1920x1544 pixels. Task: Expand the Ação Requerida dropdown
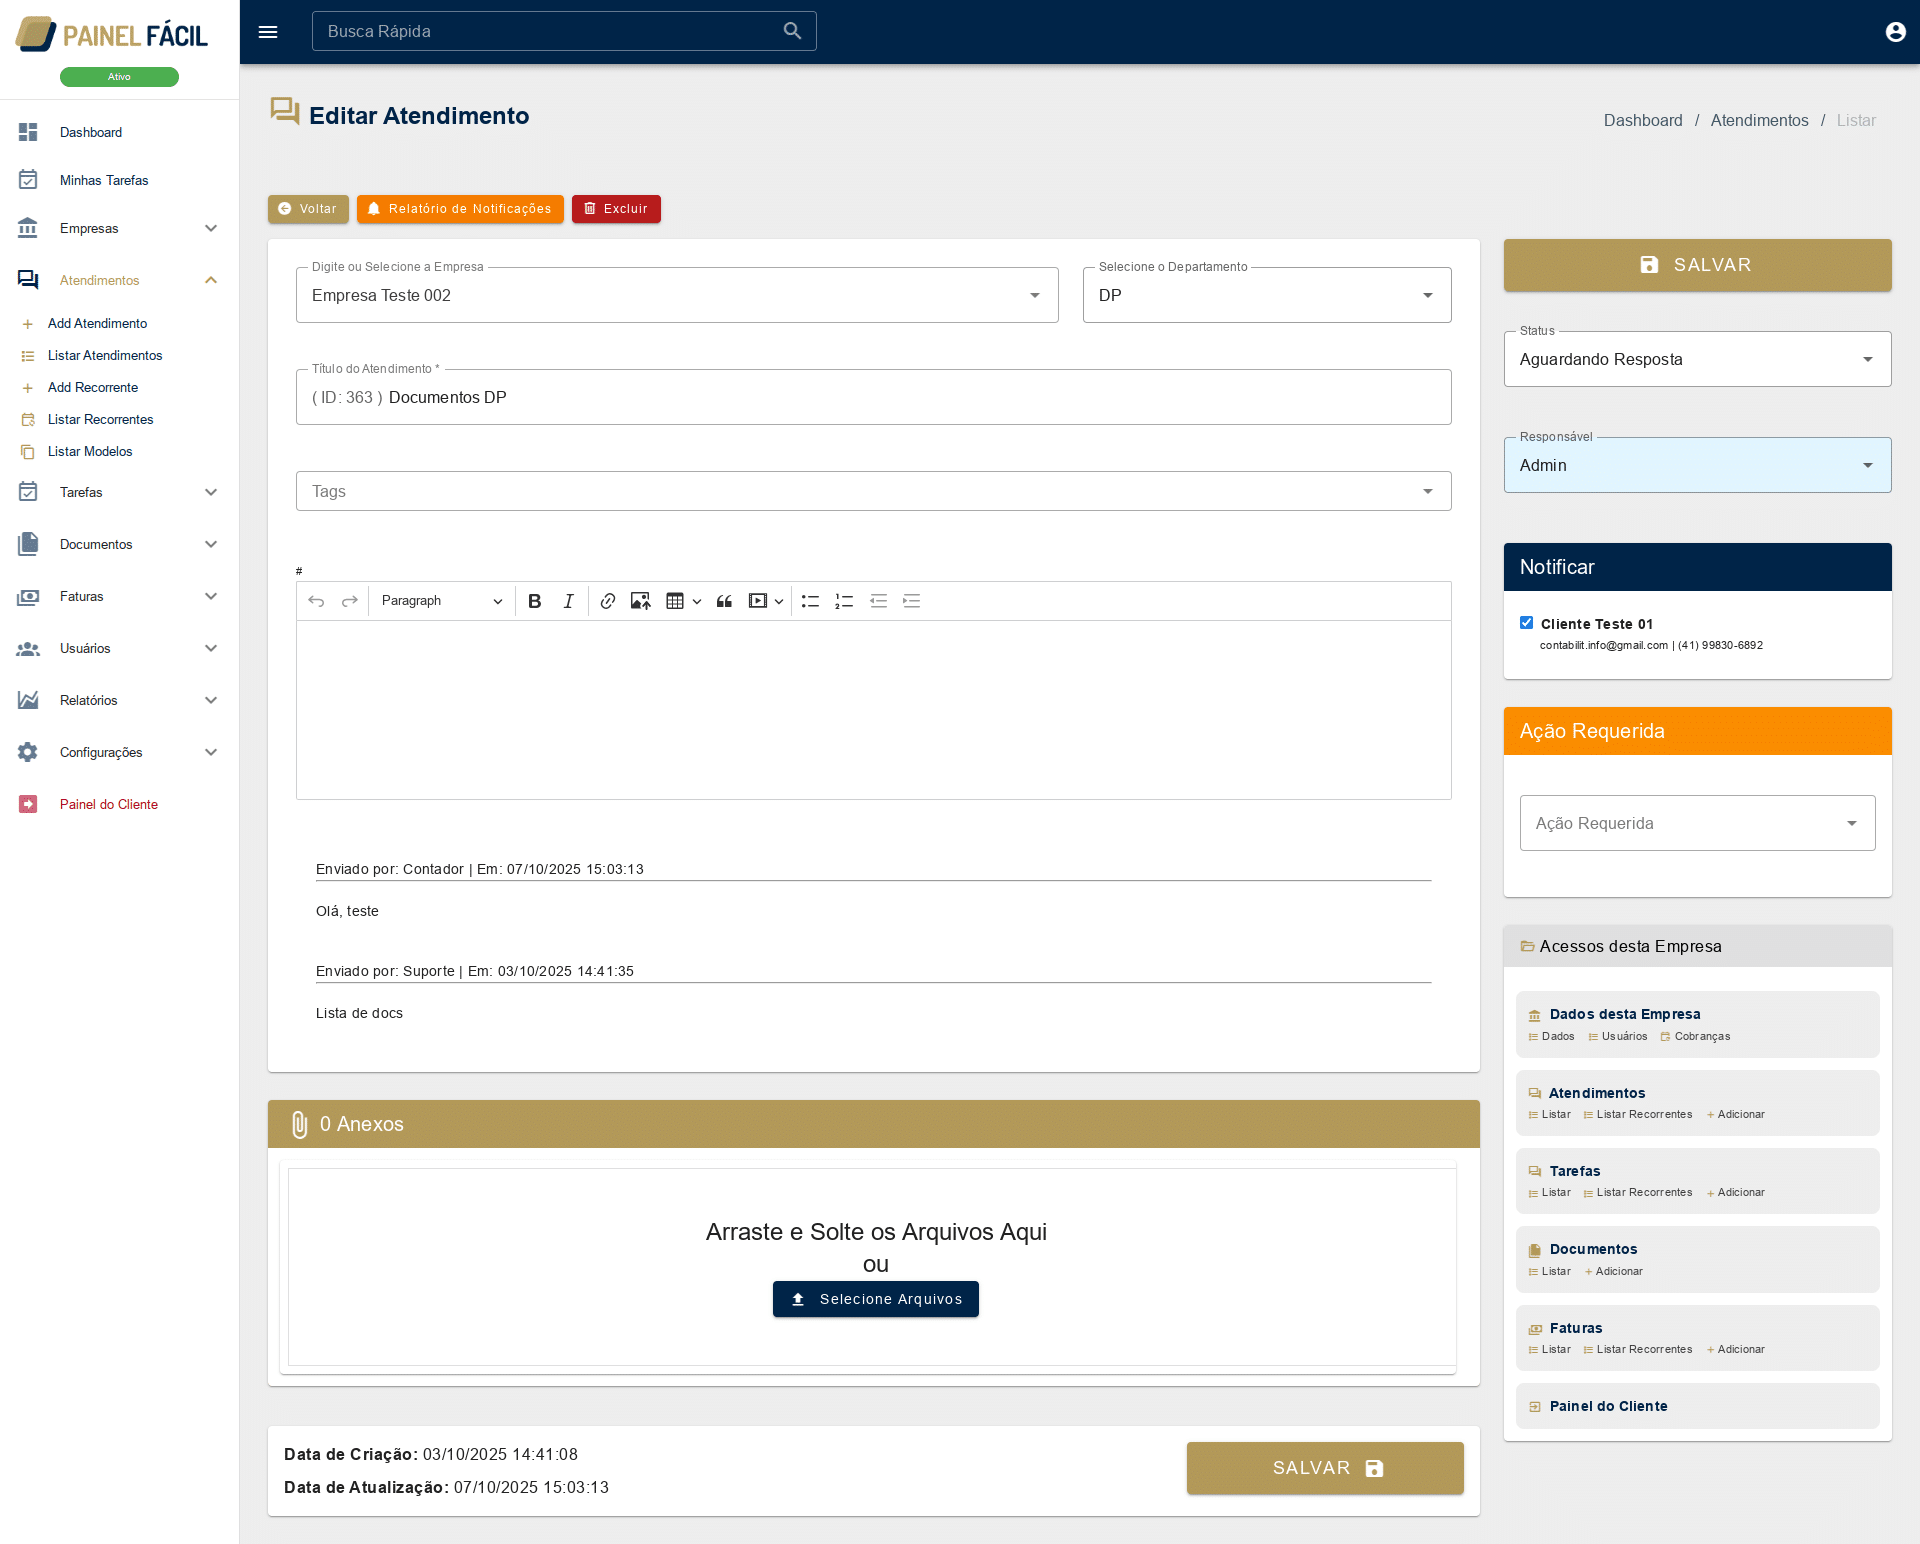(x=1696, y=823)
